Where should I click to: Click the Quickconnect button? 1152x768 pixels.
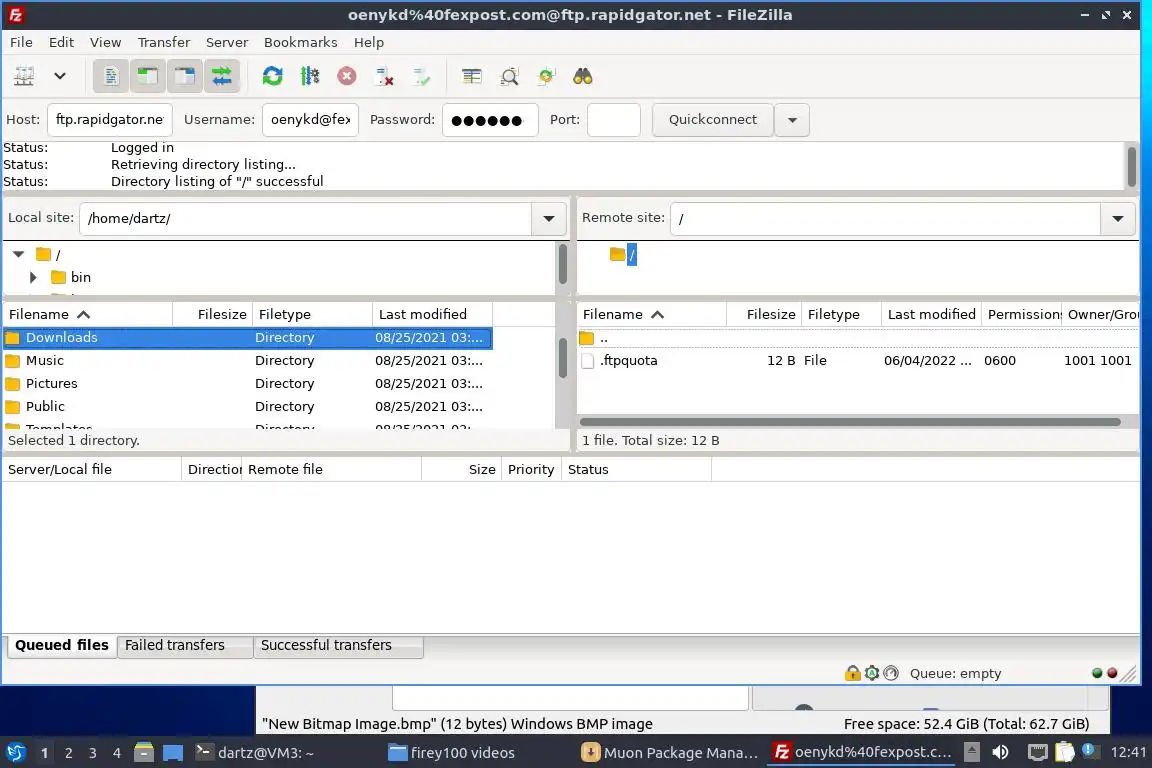[713, 120]
